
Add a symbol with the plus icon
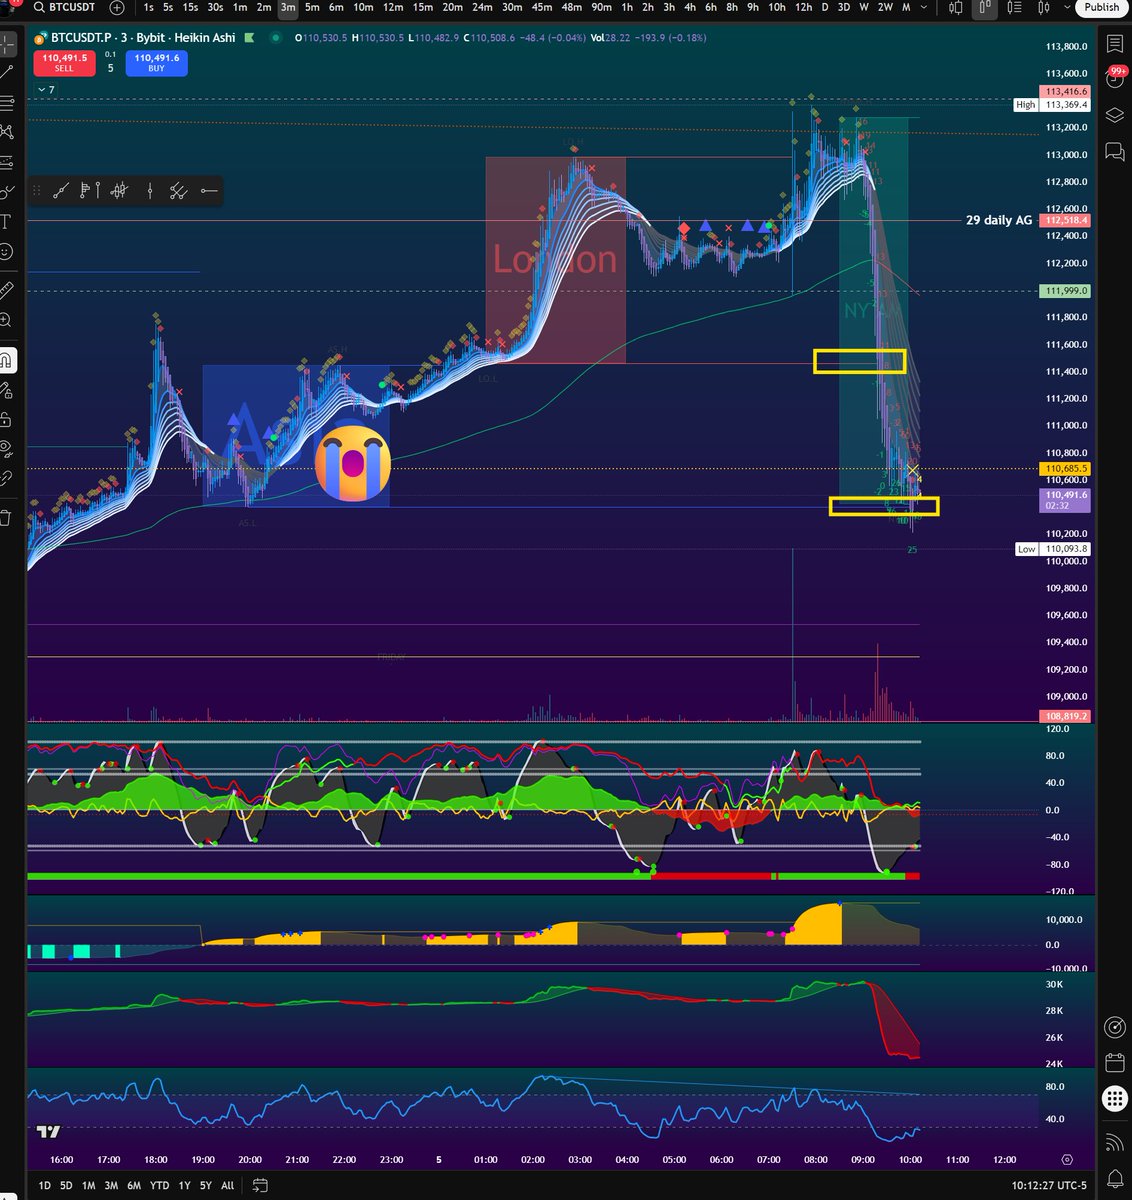click(117, 7)
